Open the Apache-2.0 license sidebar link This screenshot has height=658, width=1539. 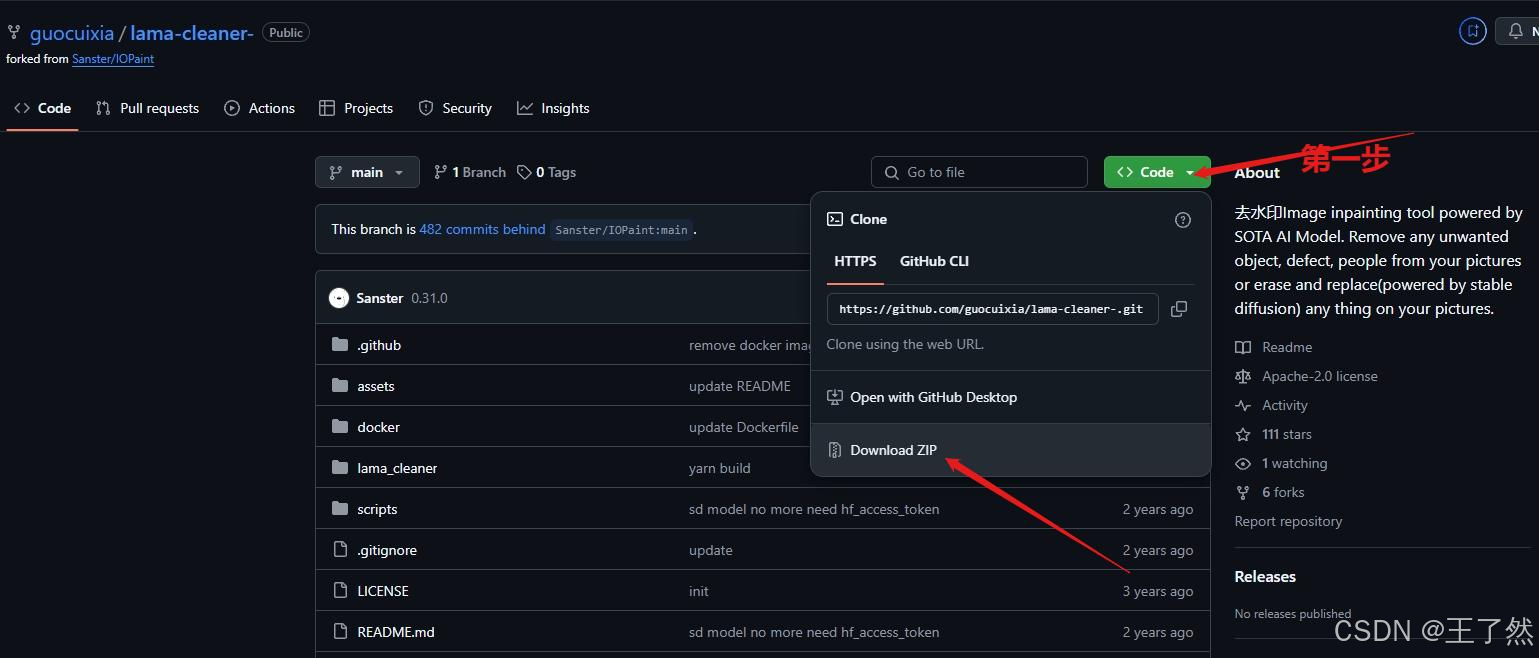[x=1307, y=376]
